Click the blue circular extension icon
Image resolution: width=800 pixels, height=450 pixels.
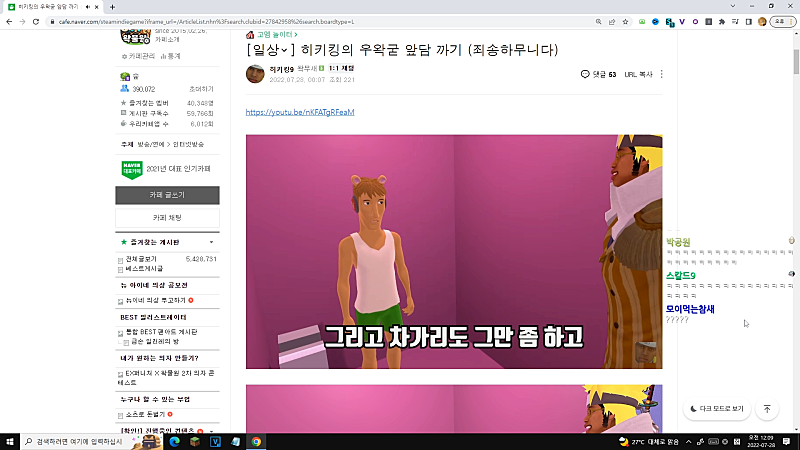tap(655, 22)
